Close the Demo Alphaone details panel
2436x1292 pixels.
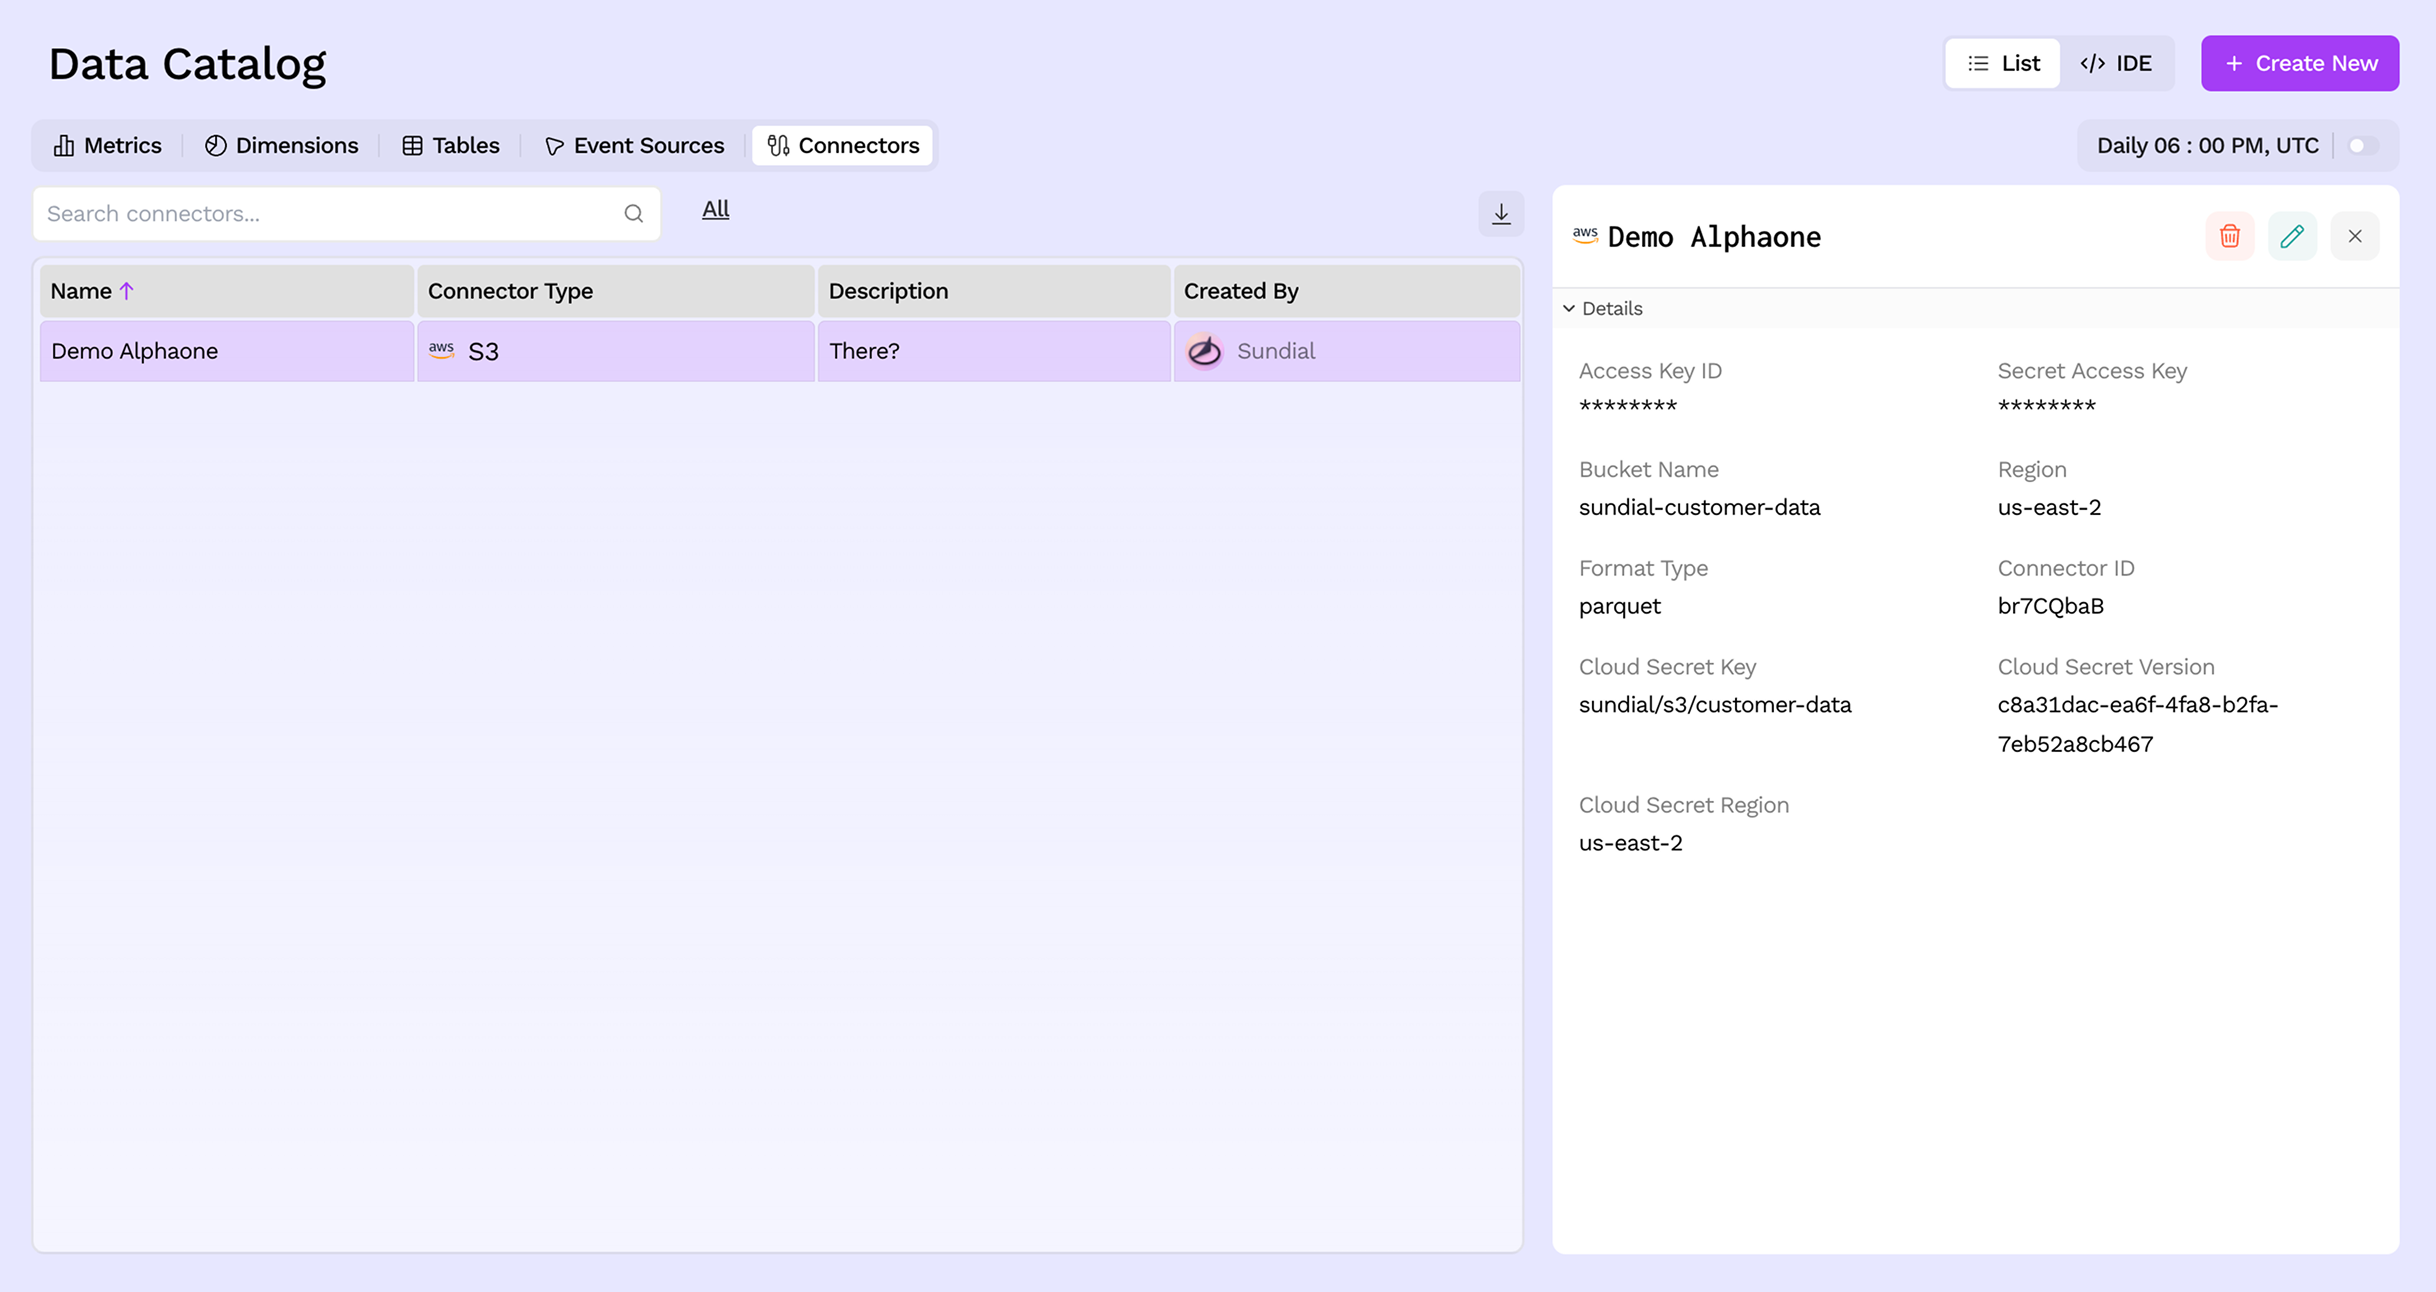(x=2355, y=236)
